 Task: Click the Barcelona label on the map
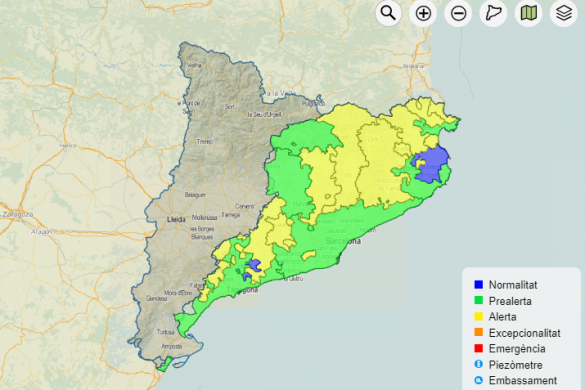pos(343,241)
